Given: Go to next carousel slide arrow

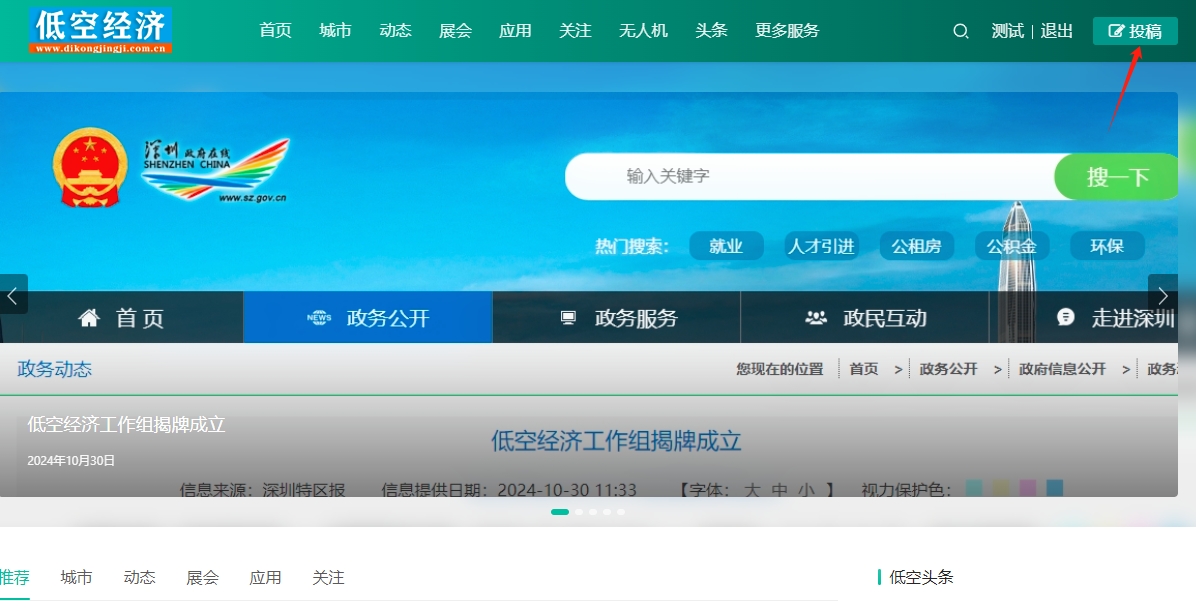Looking at the screenshot, I should pyautogui.click(x=1162, y=294).
